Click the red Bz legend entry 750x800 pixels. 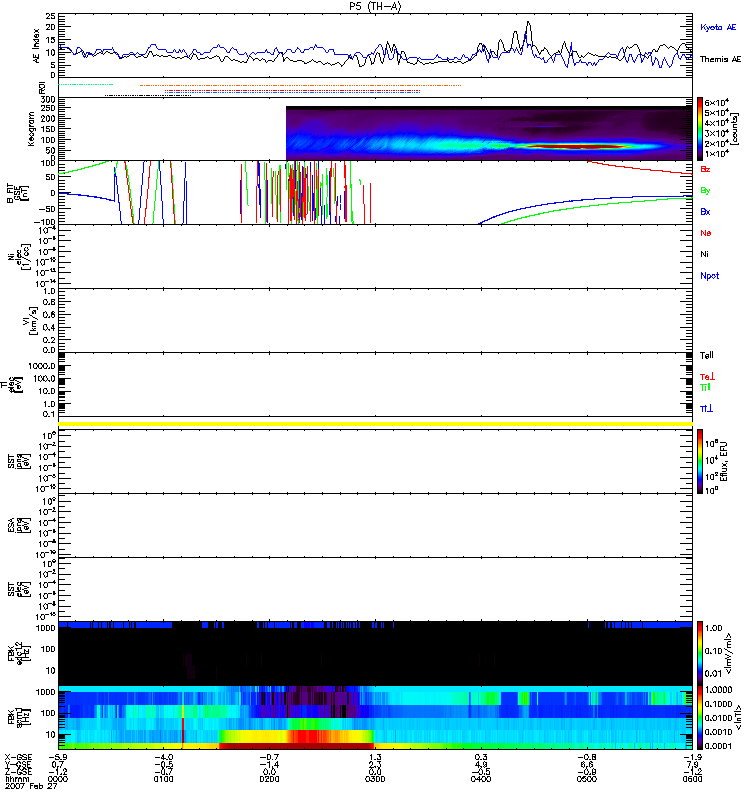(705, 169)
